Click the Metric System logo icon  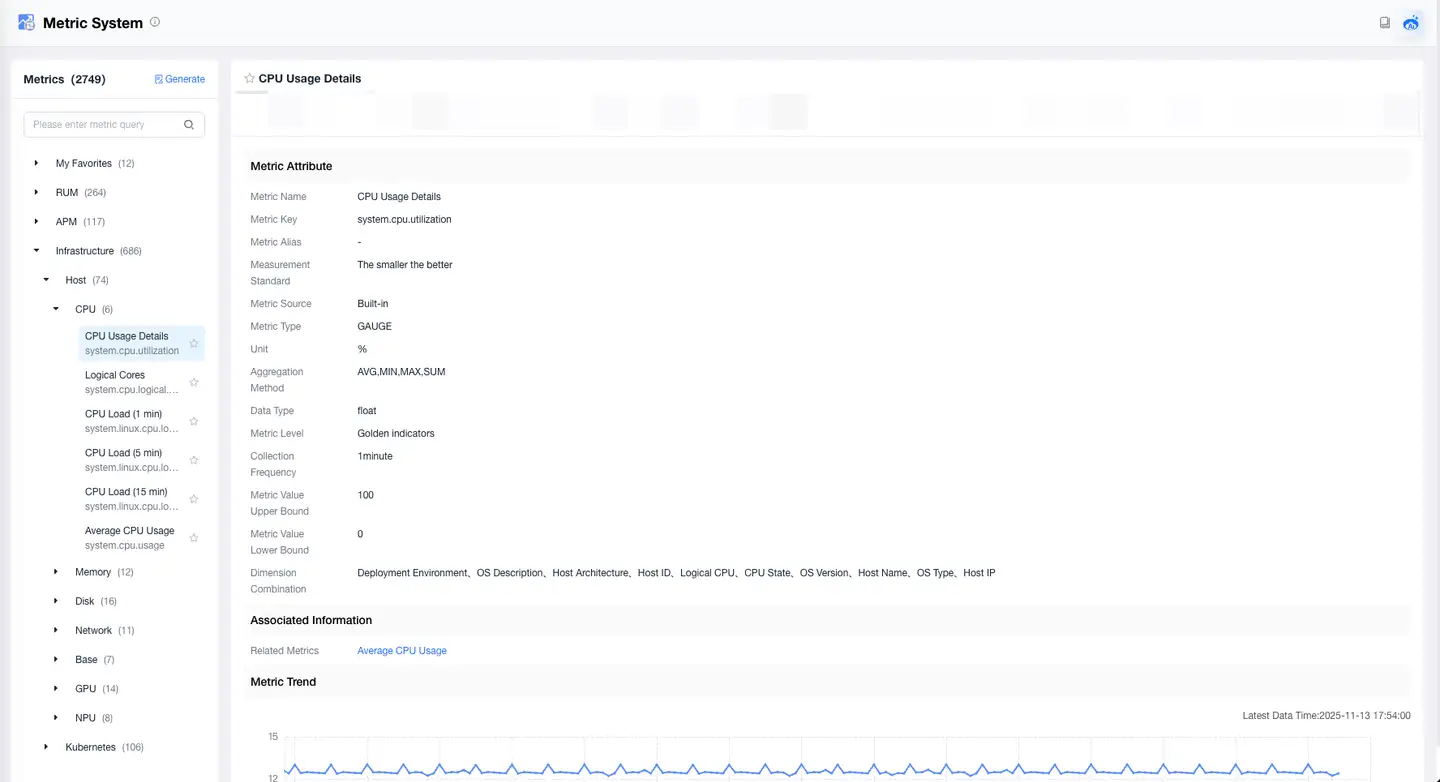point(26,22)
